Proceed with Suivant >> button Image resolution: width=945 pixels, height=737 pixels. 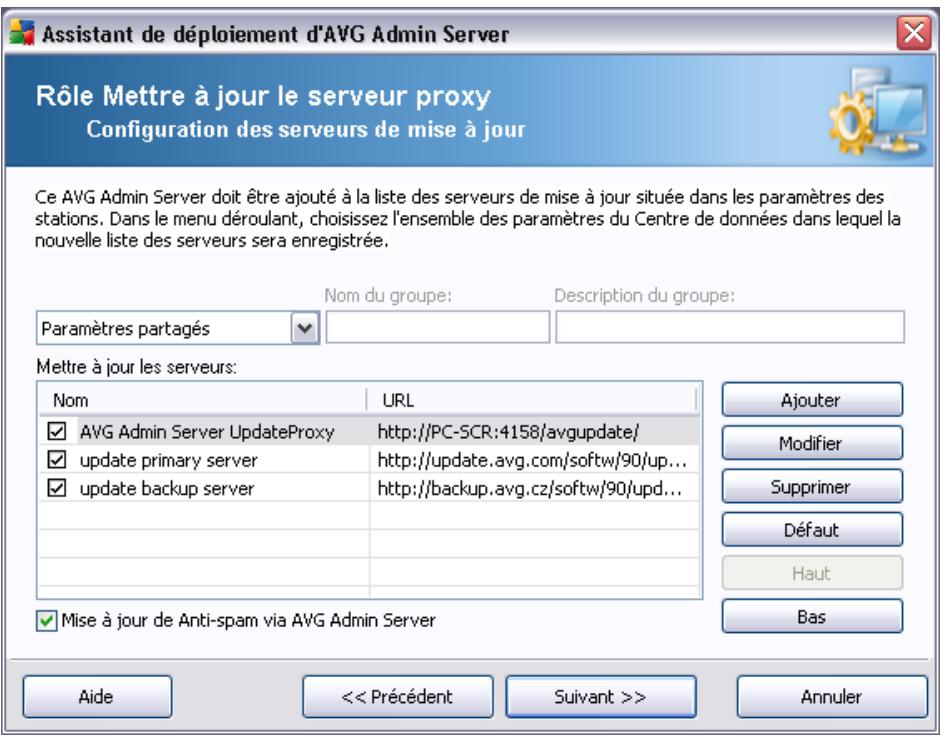[x=601, y=697]
